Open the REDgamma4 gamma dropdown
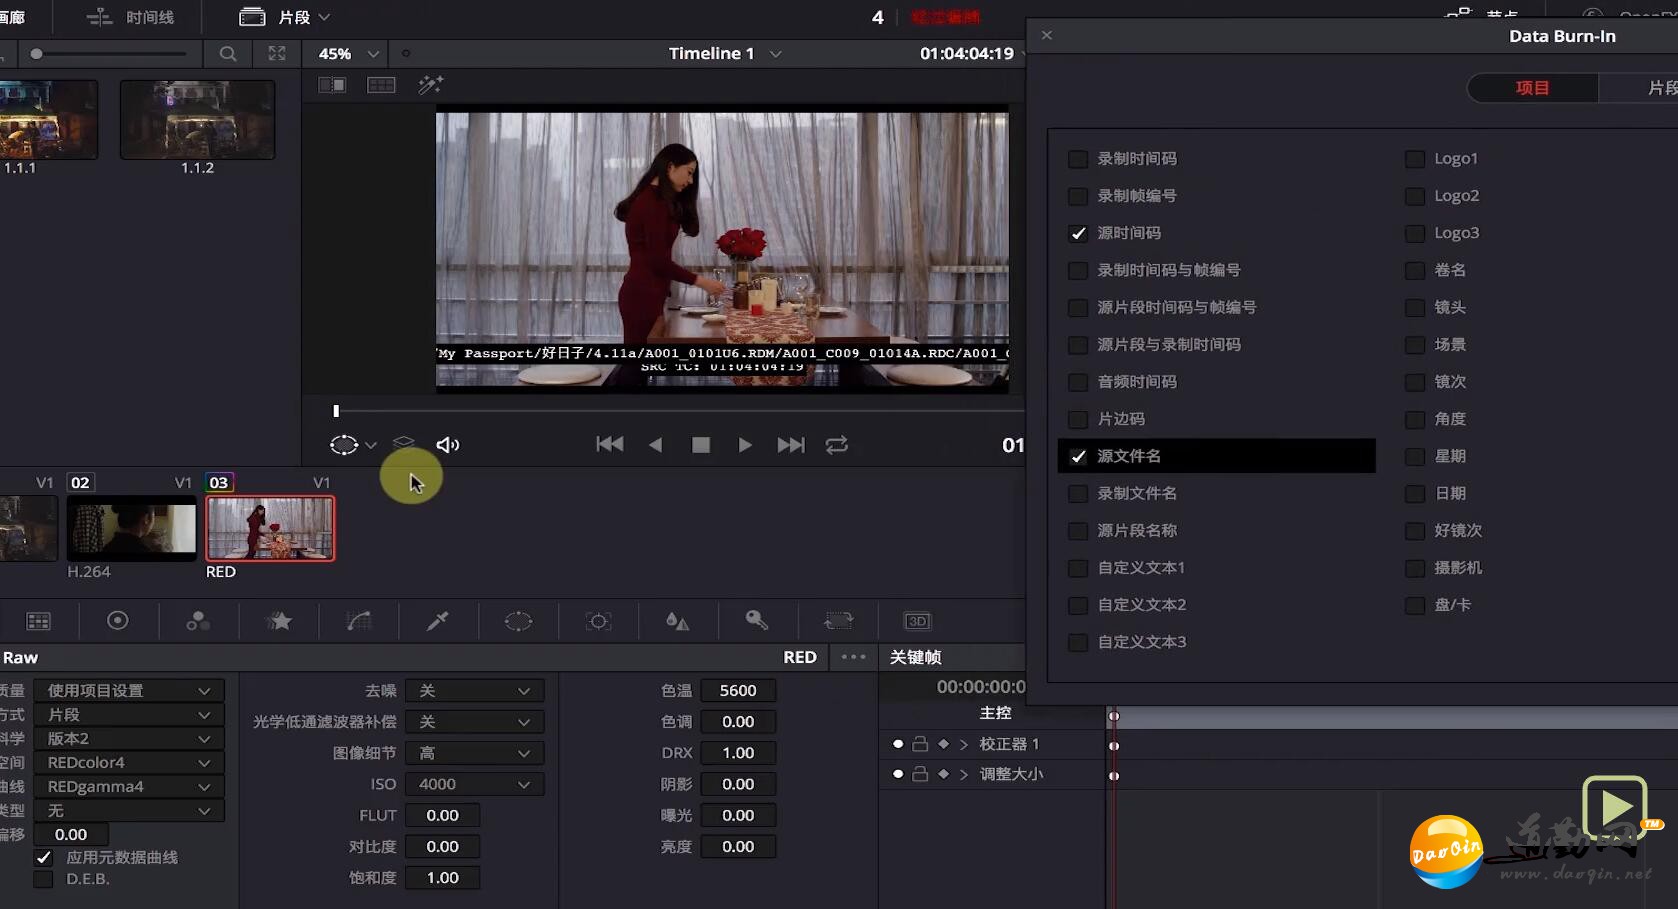Viewport: 1678px width, 909px height. [129, 787]
